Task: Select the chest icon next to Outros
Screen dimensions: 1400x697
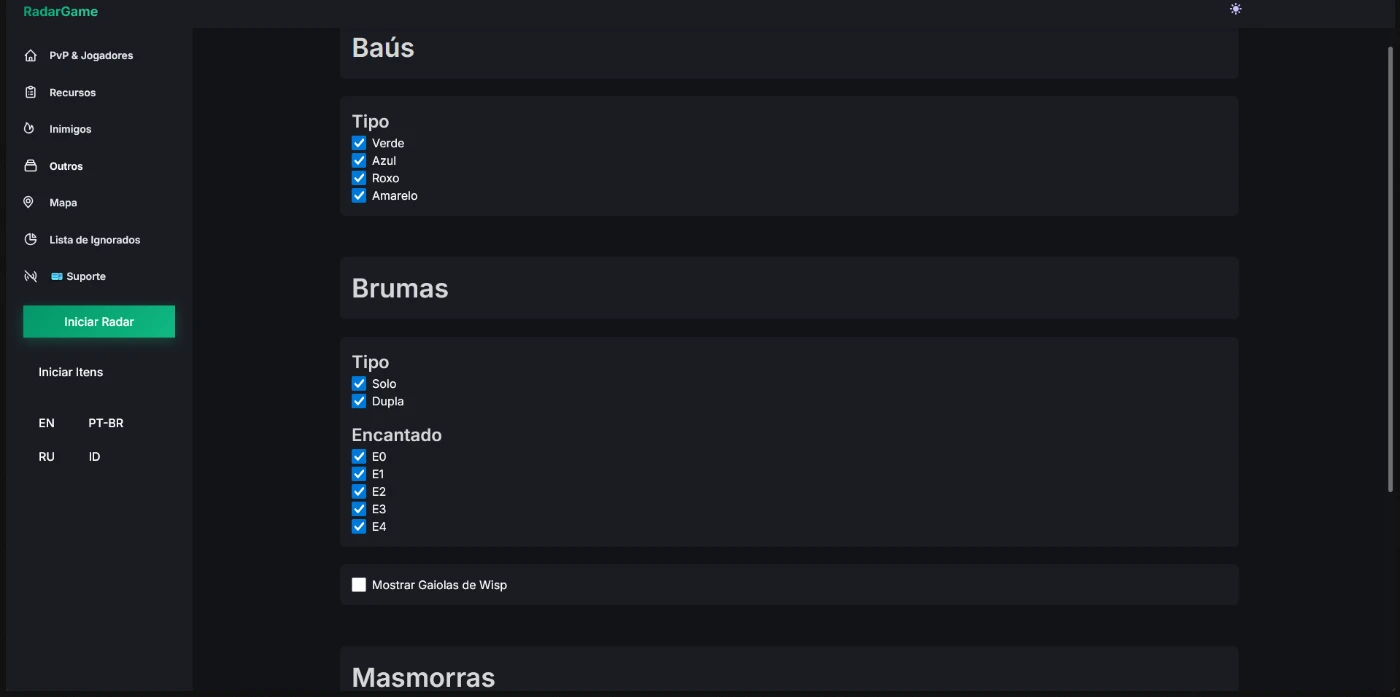Action: [x=30, y=166]
